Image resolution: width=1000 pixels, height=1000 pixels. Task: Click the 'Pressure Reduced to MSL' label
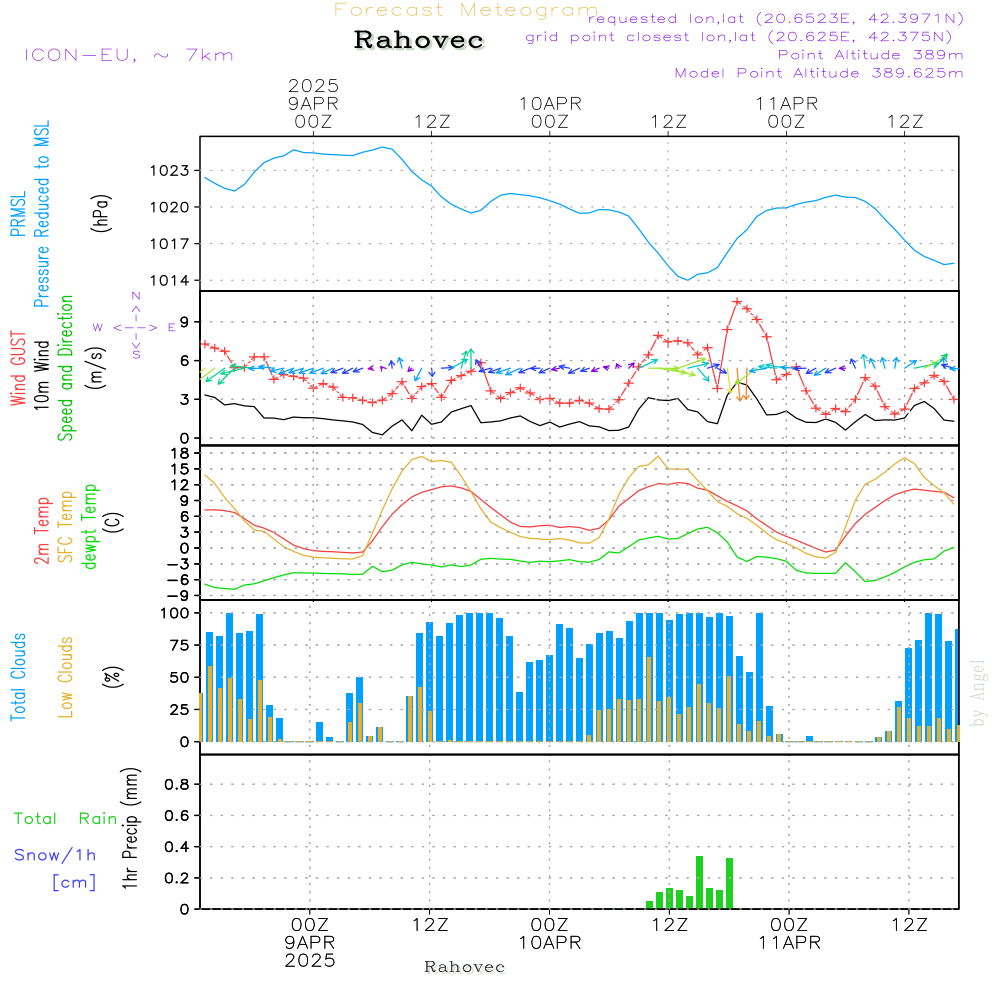tap(41, 214)
